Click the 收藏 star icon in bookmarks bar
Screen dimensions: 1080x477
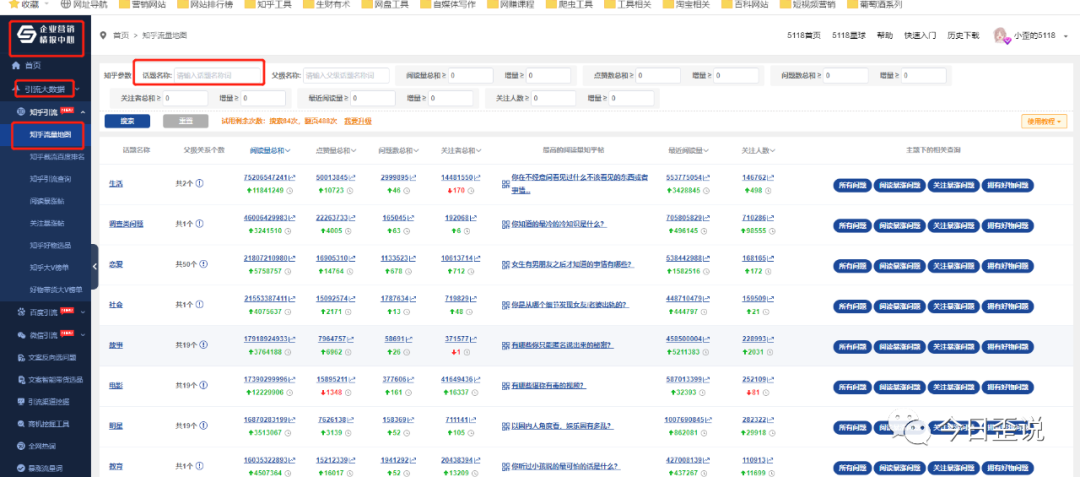click(14, 4)
